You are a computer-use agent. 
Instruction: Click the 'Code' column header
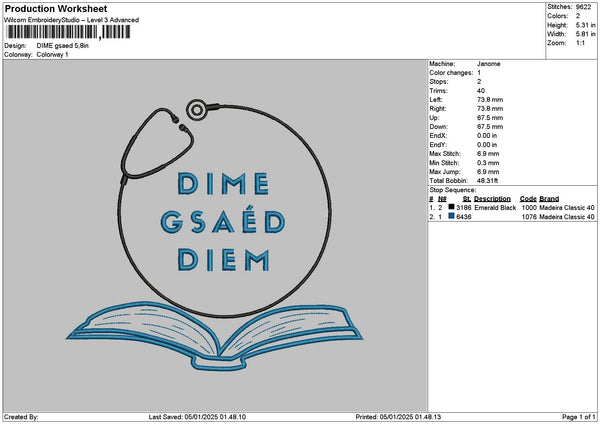point(528,199)
